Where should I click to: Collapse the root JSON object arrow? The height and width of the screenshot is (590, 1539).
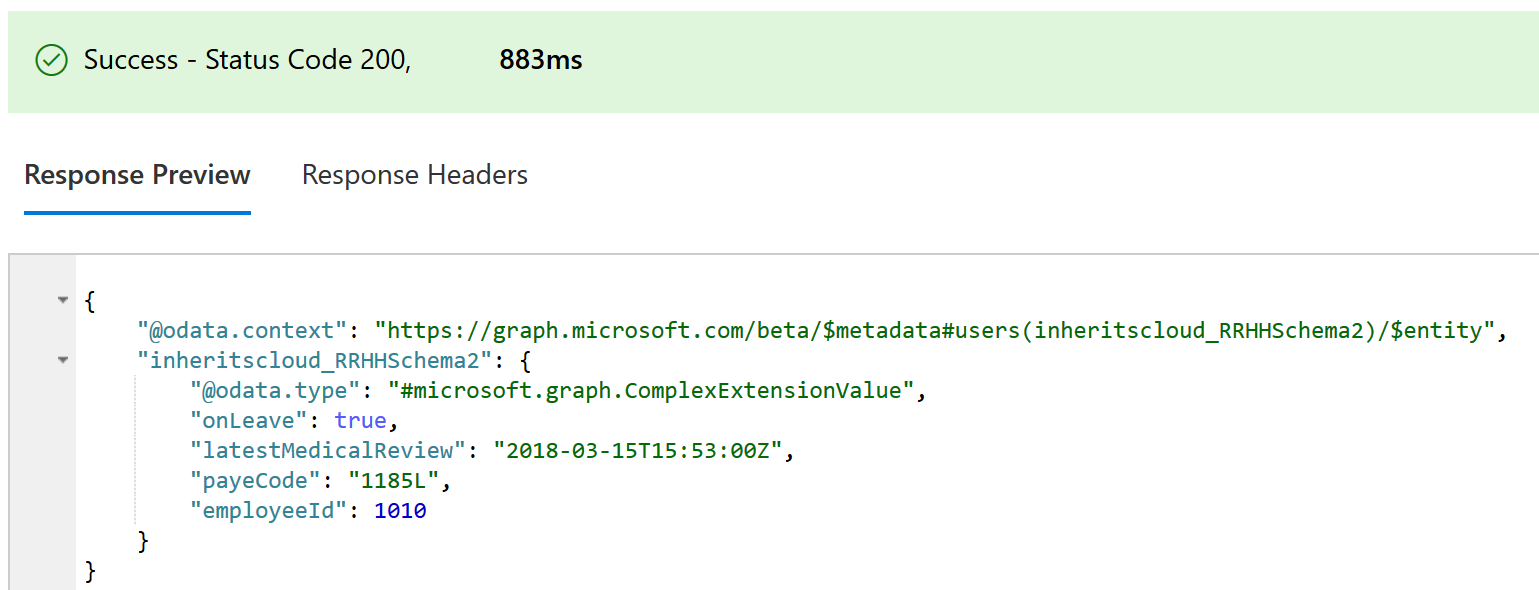click(x=63, y=299)
